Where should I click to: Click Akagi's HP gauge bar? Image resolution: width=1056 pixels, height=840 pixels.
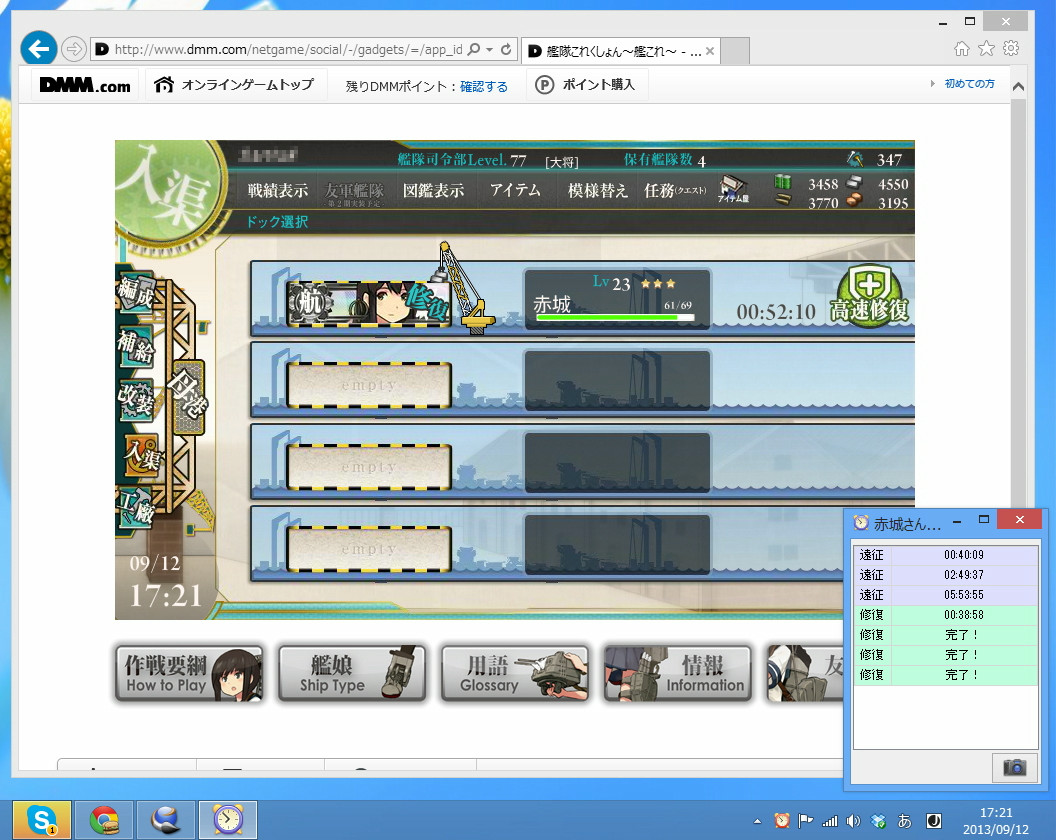pos(617,315)
